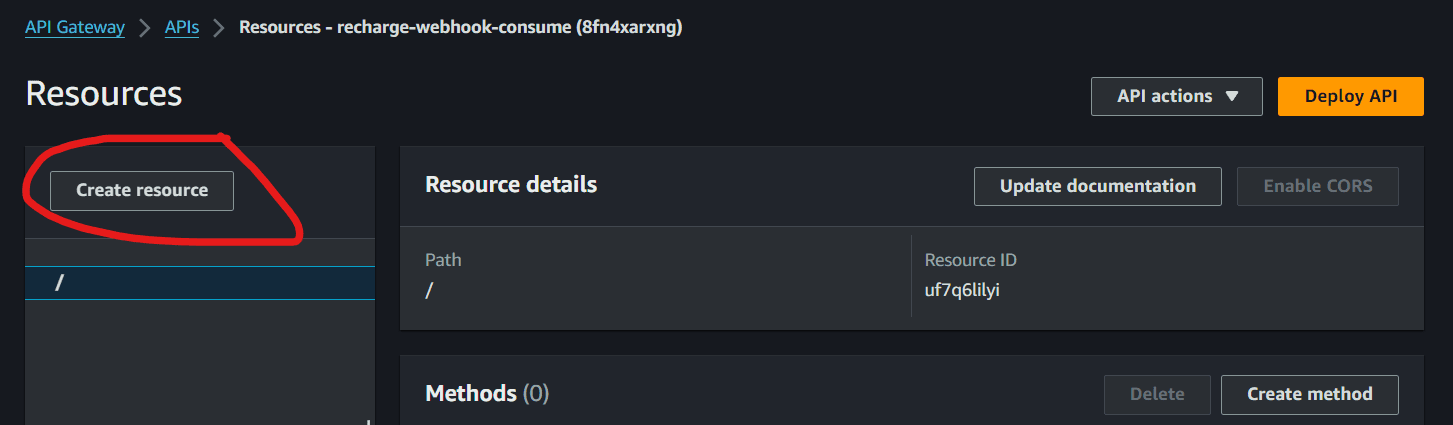The width and height of the screenshot is (1453, 425).
Task: Click the Create method button
Action: 1310,394
